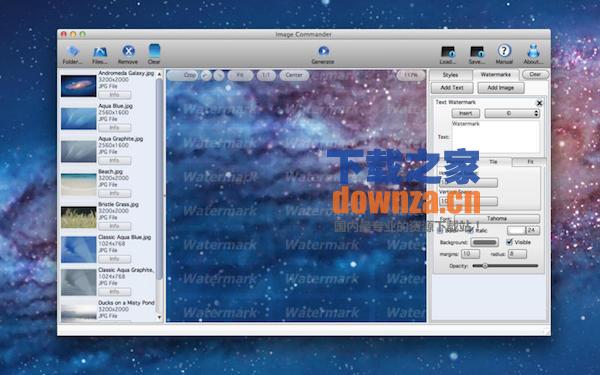Select the Tile placement tab

pyautogui.click(x=493, y=162)
